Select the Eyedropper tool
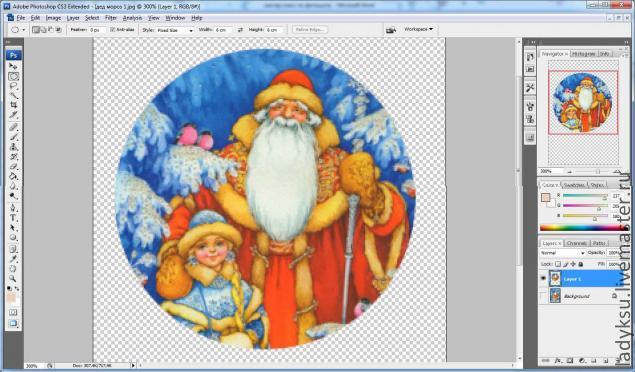 click(13, 259)
